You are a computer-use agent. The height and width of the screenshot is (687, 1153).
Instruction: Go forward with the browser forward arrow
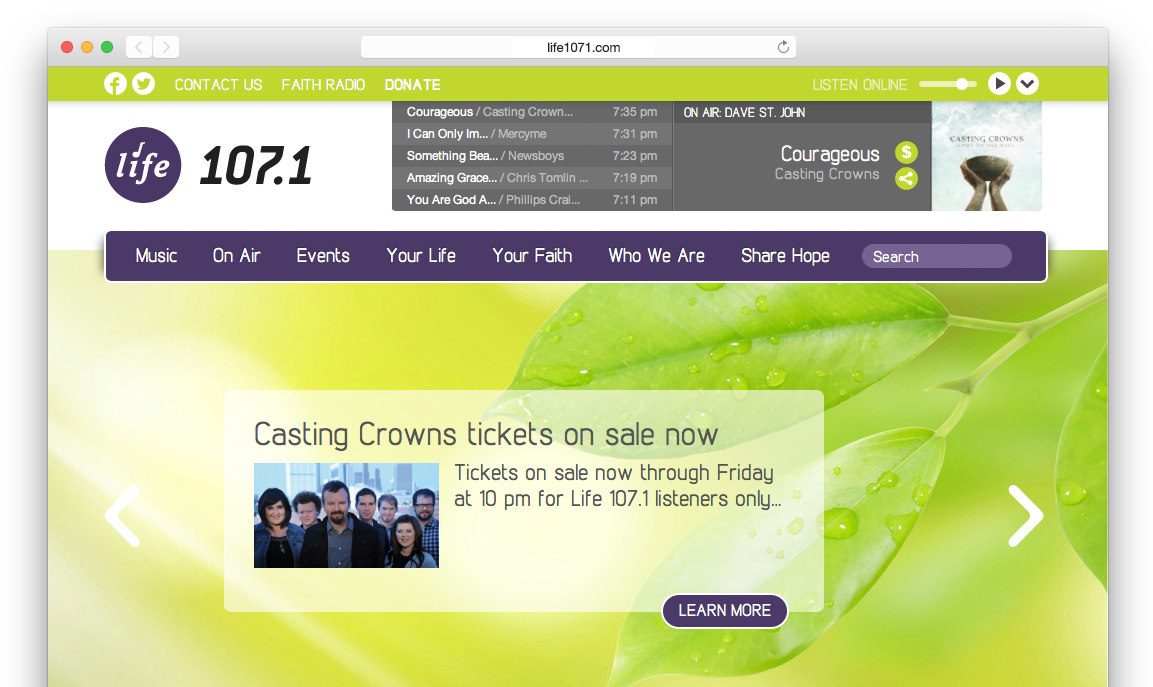(166, 47)
